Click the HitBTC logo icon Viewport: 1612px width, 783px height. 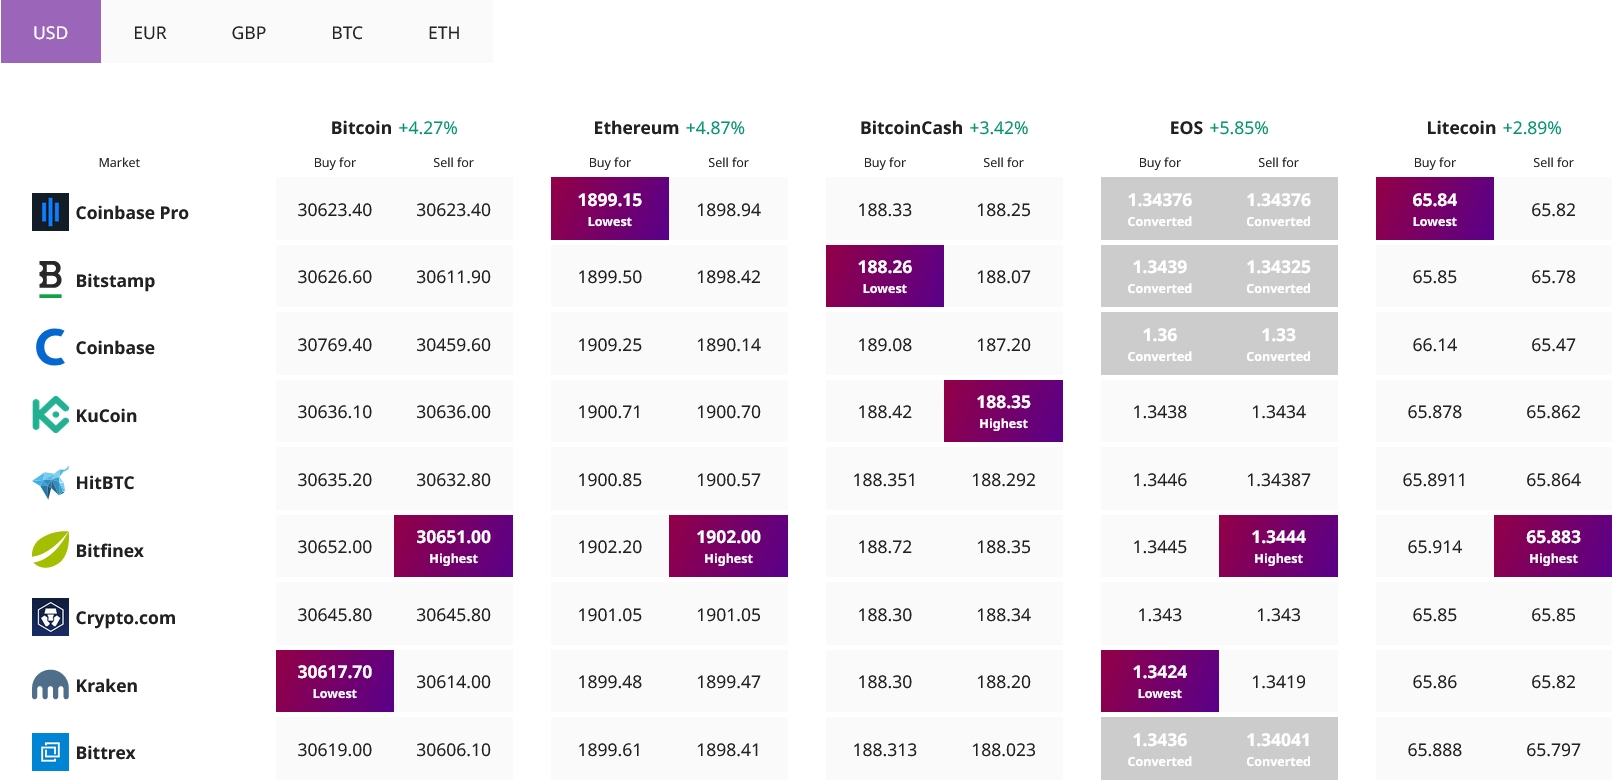tap(50, 482)
